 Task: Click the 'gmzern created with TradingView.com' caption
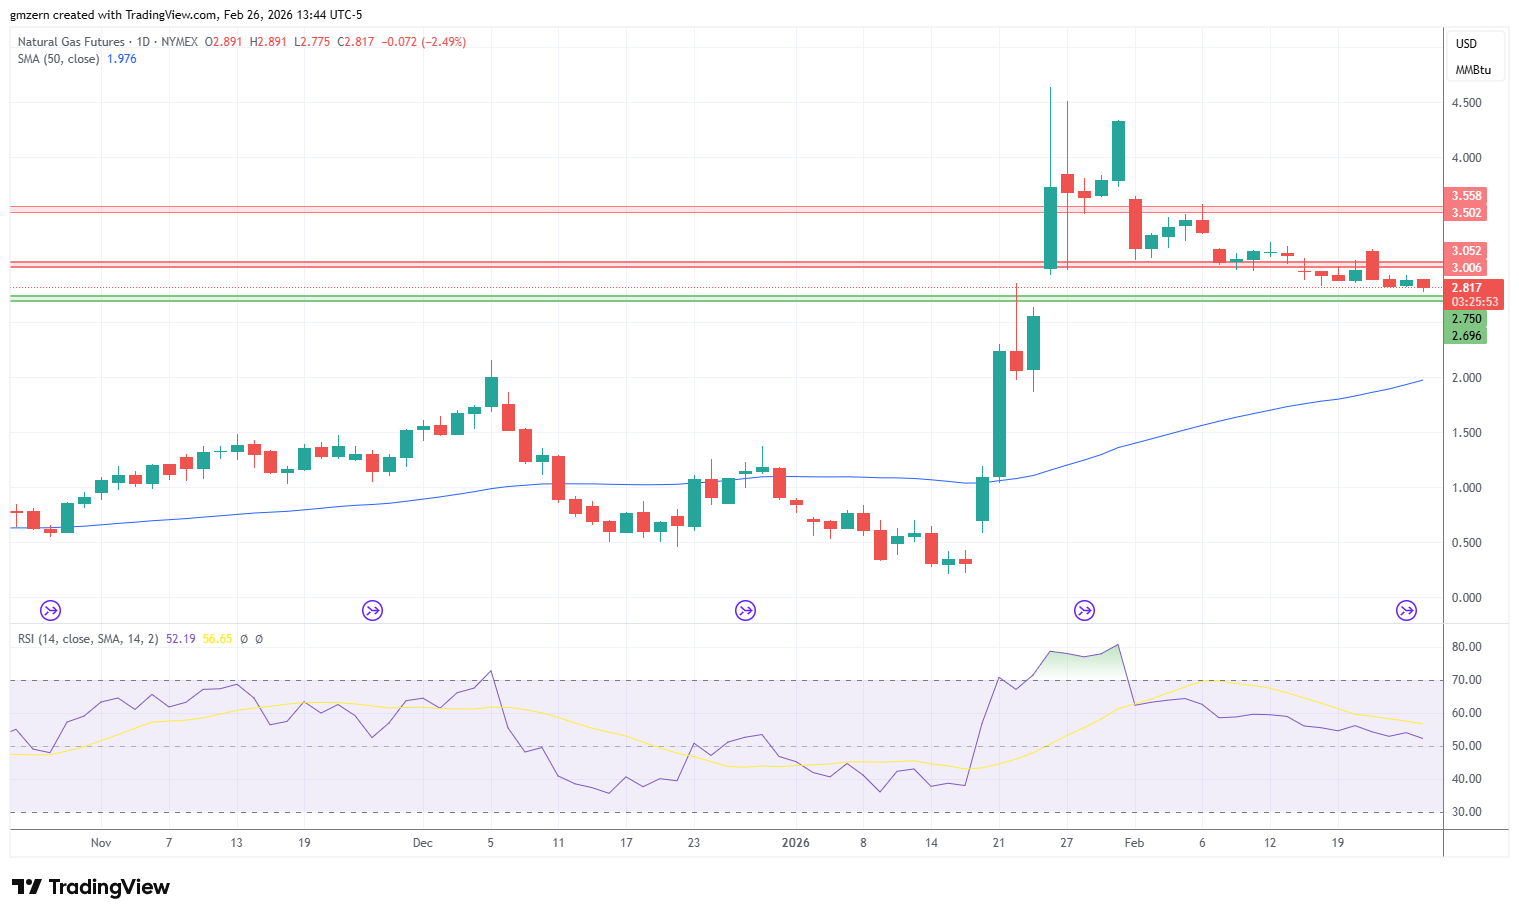click(x=113, y=15)
